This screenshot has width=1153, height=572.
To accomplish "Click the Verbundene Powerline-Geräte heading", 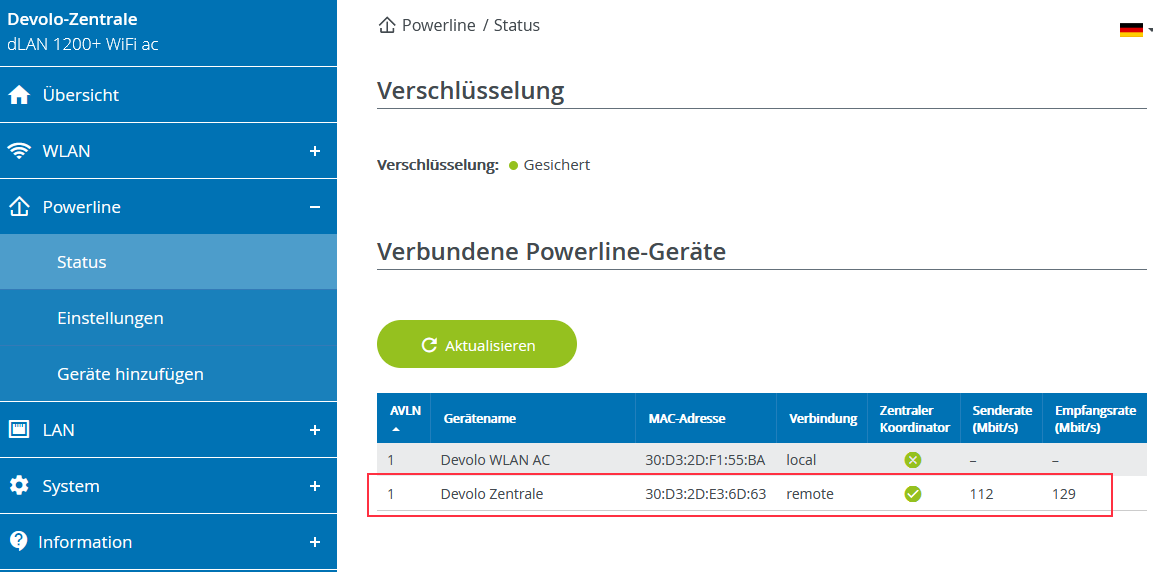I will (x=551, y=251).
